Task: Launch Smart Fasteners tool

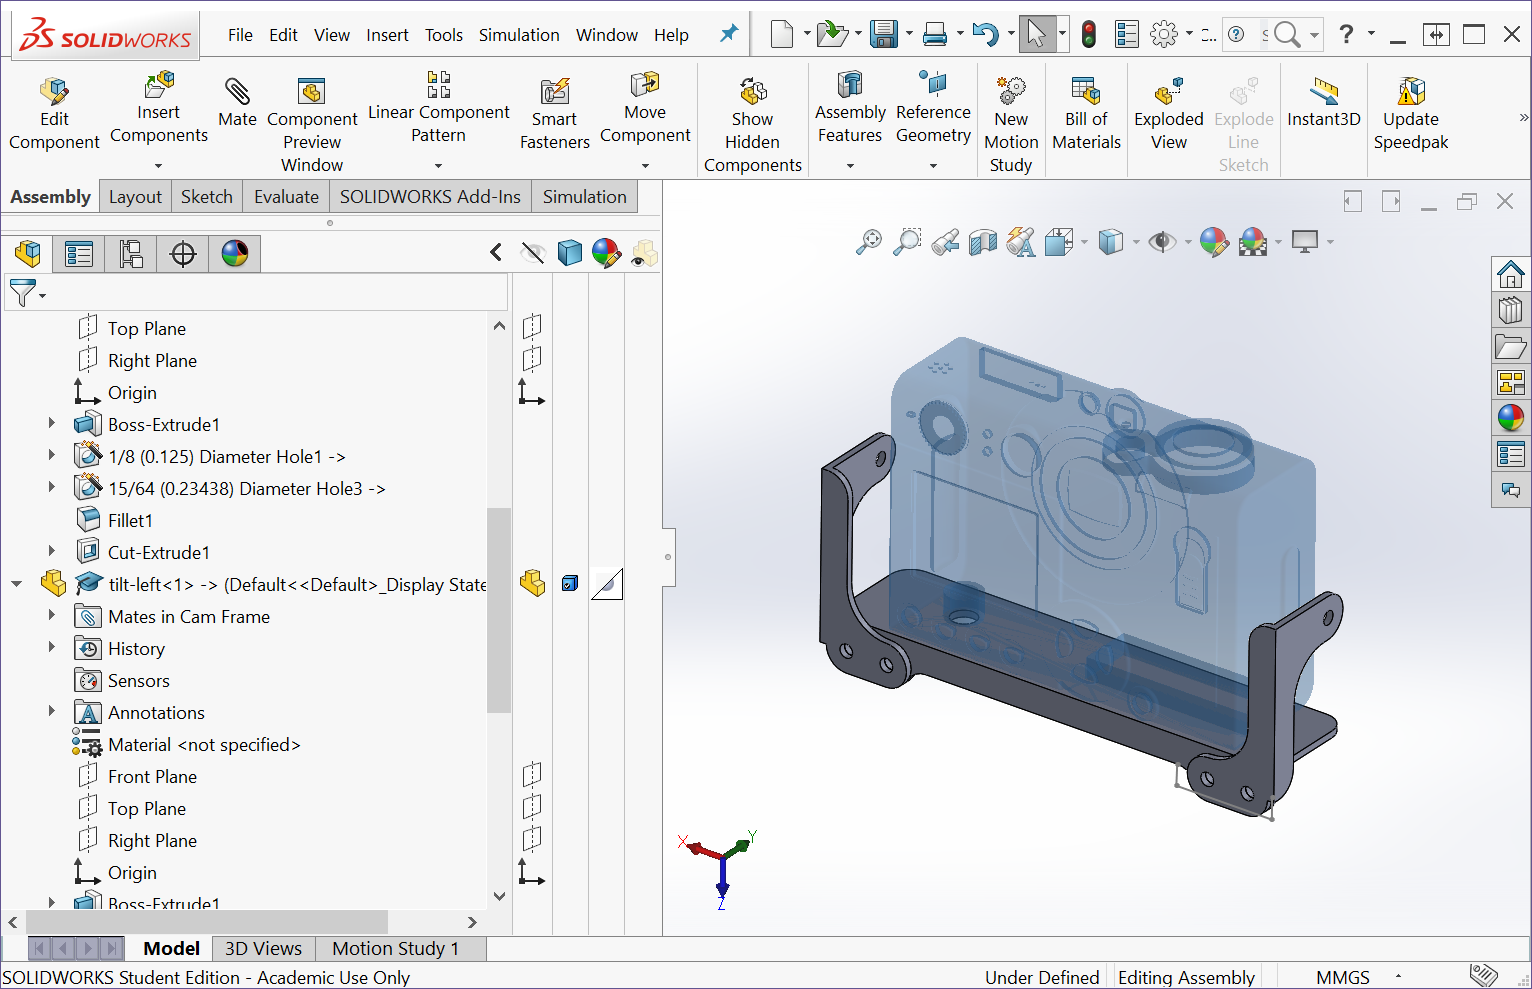Action: (x=555, y=114)
